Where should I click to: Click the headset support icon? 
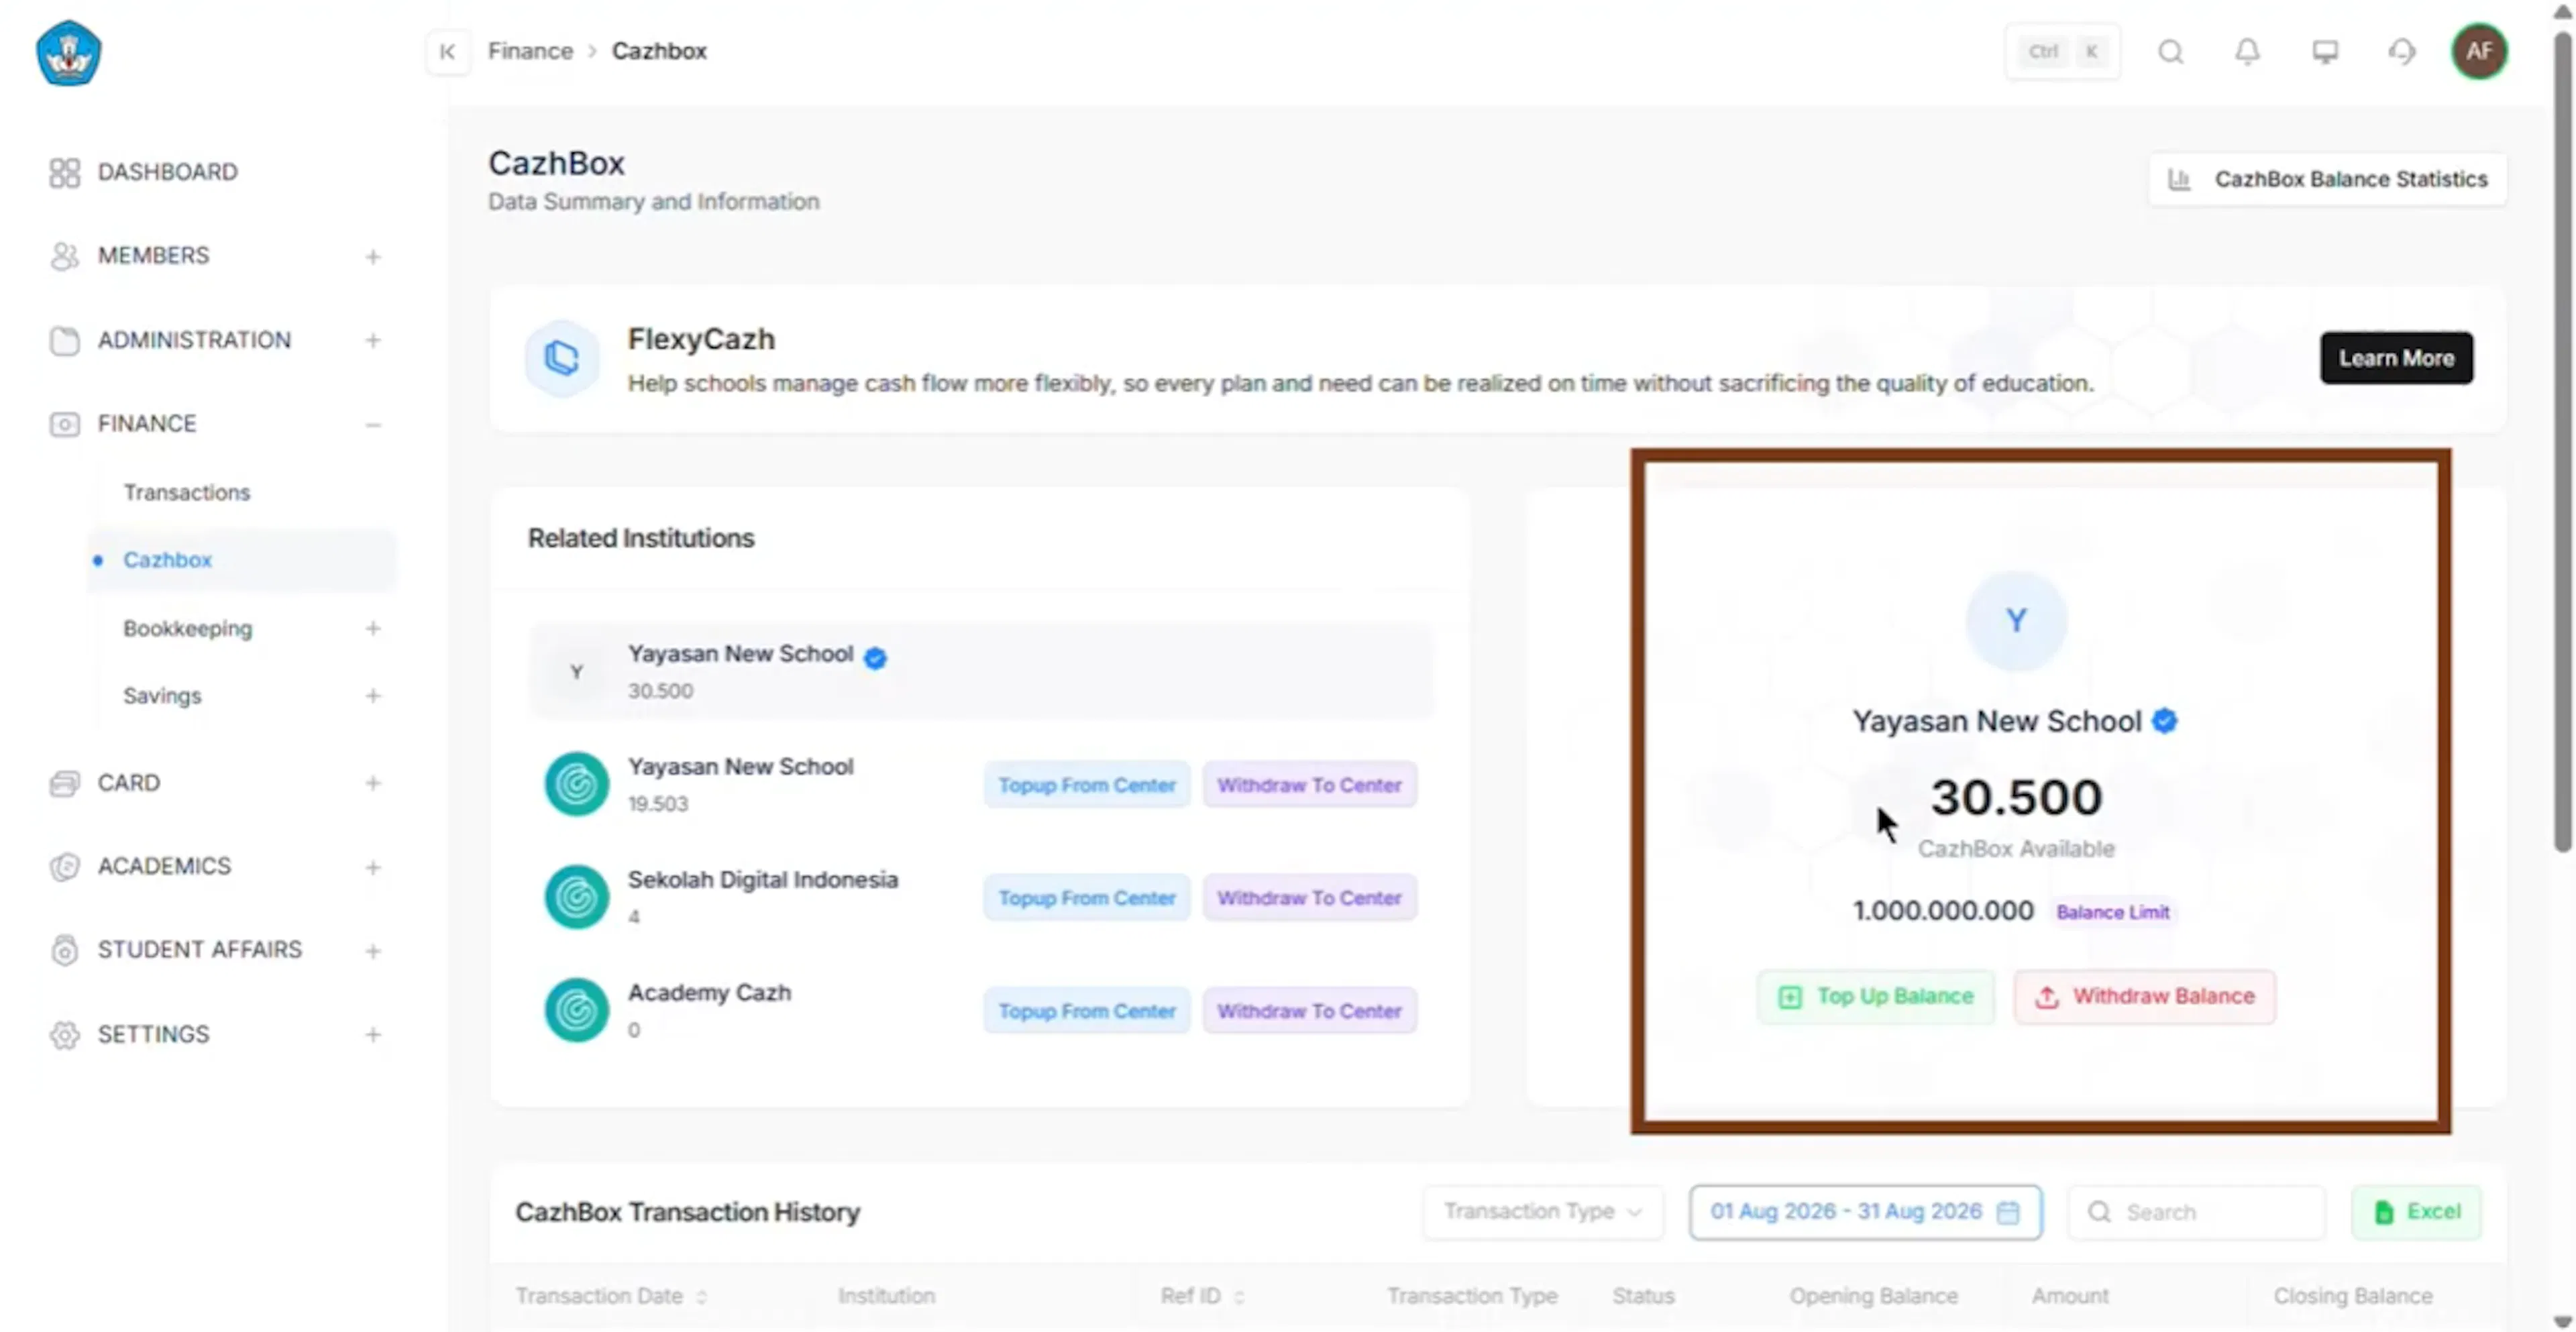2402,51
